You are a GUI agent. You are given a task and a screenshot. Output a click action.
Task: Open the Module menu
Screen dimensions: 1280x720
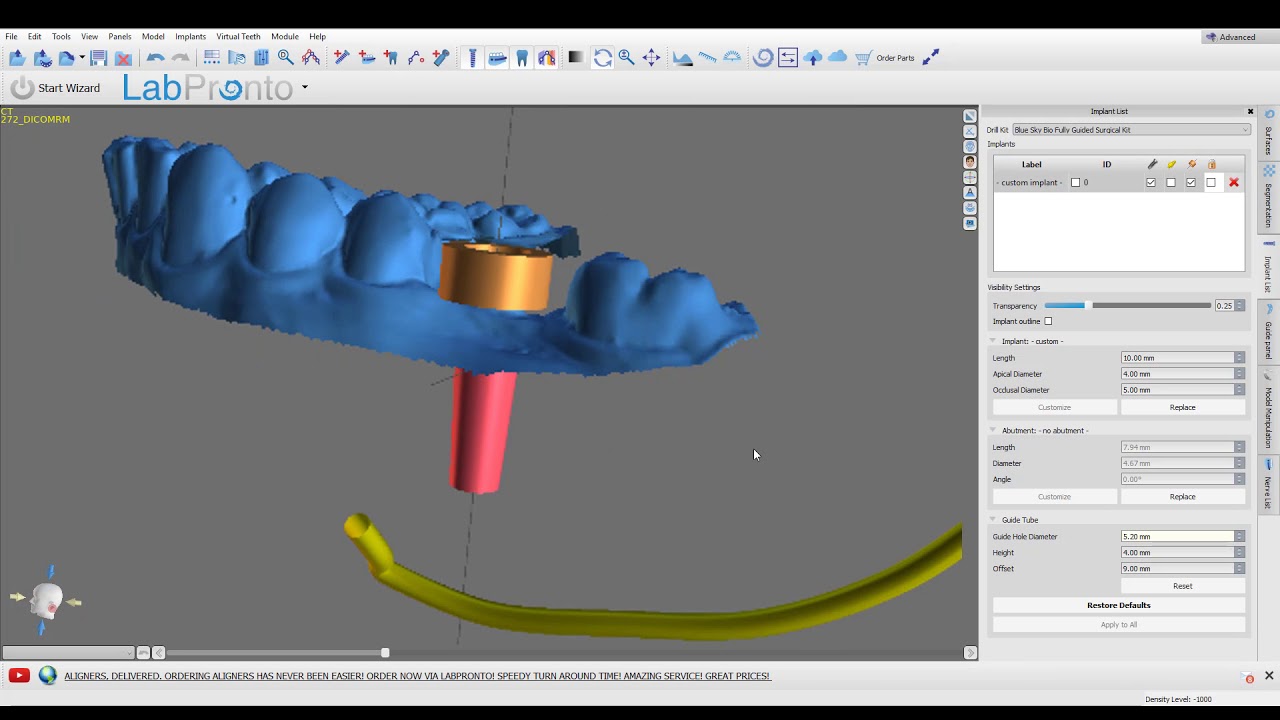pos(285,37)
